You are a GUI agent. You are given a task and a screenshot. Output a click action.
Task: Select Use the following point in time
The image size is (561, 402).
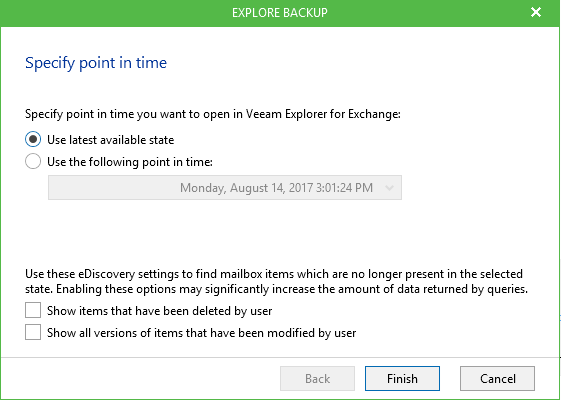33,161
